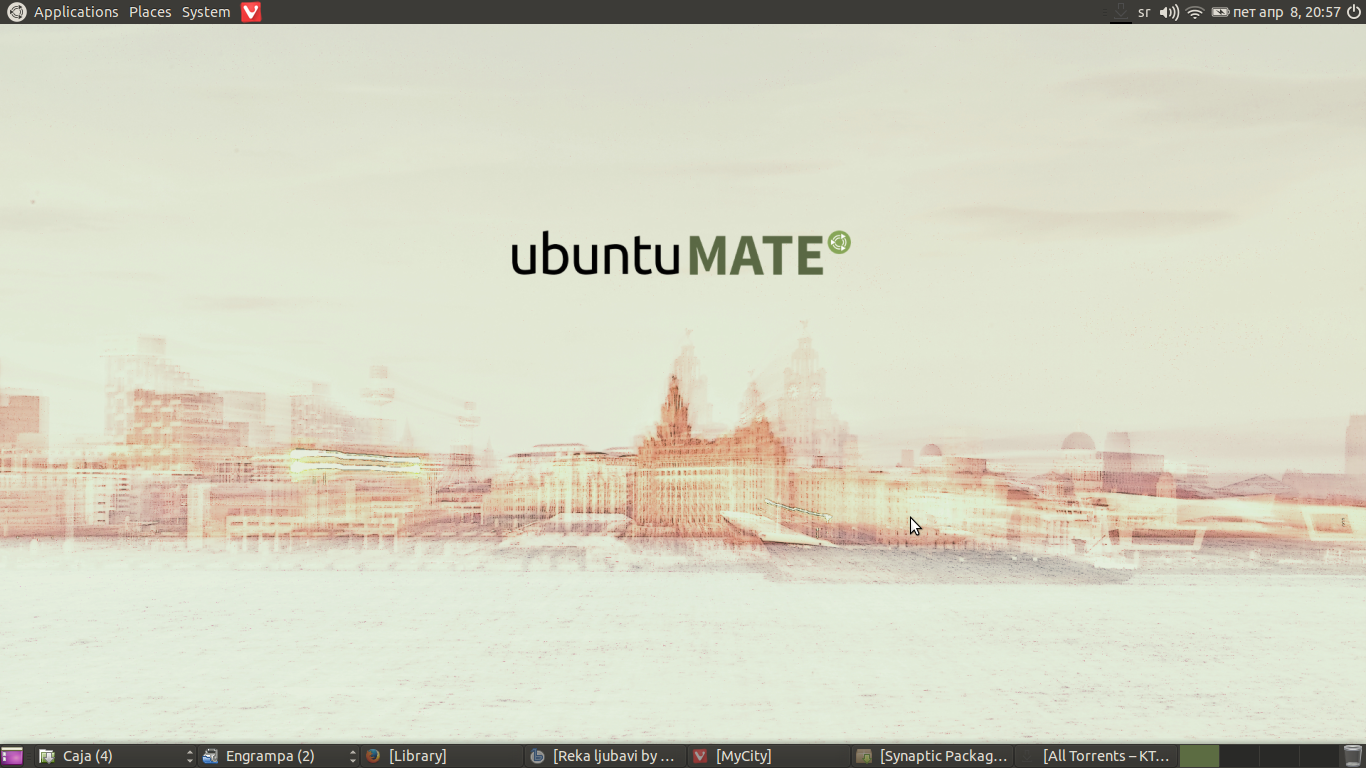Screen dimensions: 1366x768
Task: Select the first (active) workspace
Action: [1200, 756]
